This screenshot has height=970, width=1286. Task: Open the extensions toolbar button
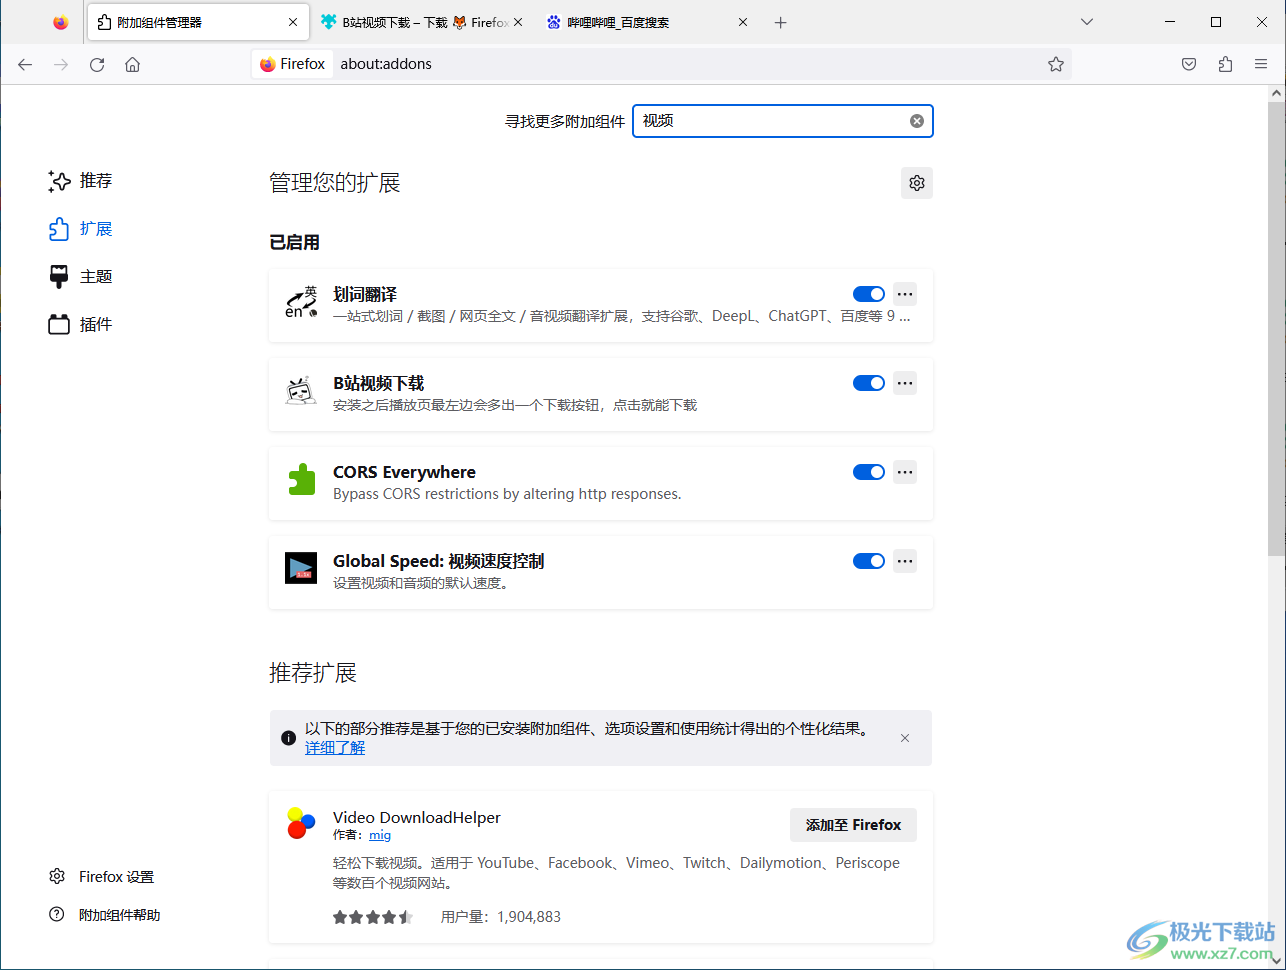coord(1225,64)
